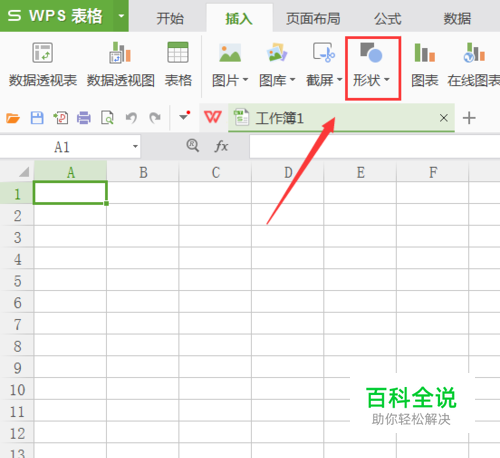Click the zoom magnifier icon near formula bar
The width and height of the screenshot is (500, 458).
[x=193, y=146]
